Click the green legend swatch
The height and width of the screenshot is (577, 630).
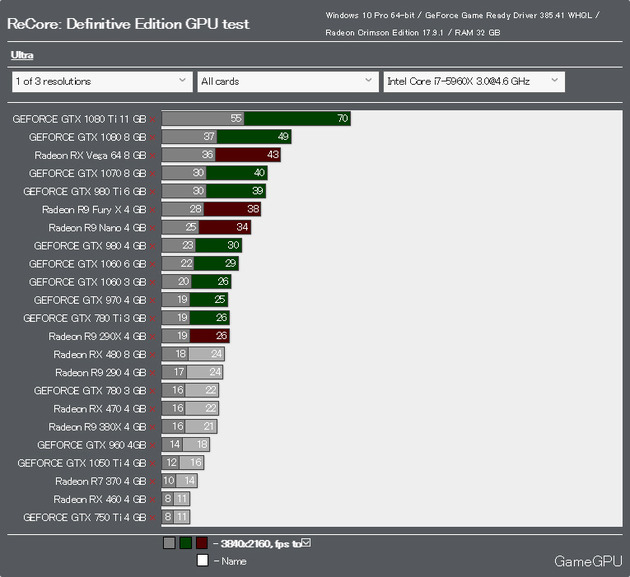186,543
